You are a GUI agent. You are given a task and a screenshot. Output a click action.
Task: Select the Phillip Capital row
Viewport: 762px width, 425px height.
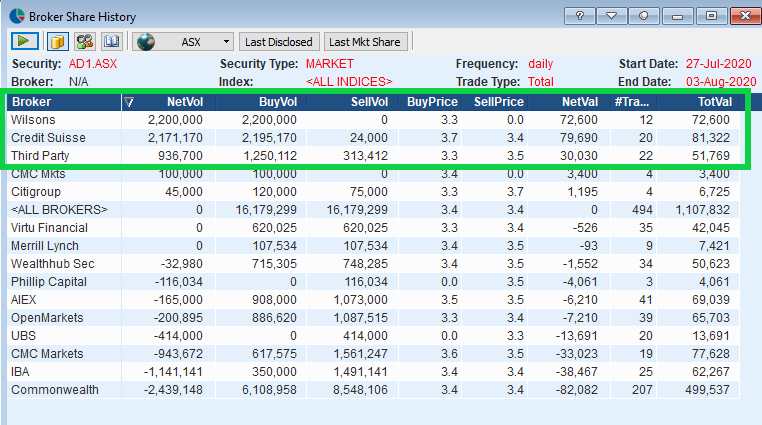click(373, 281)
